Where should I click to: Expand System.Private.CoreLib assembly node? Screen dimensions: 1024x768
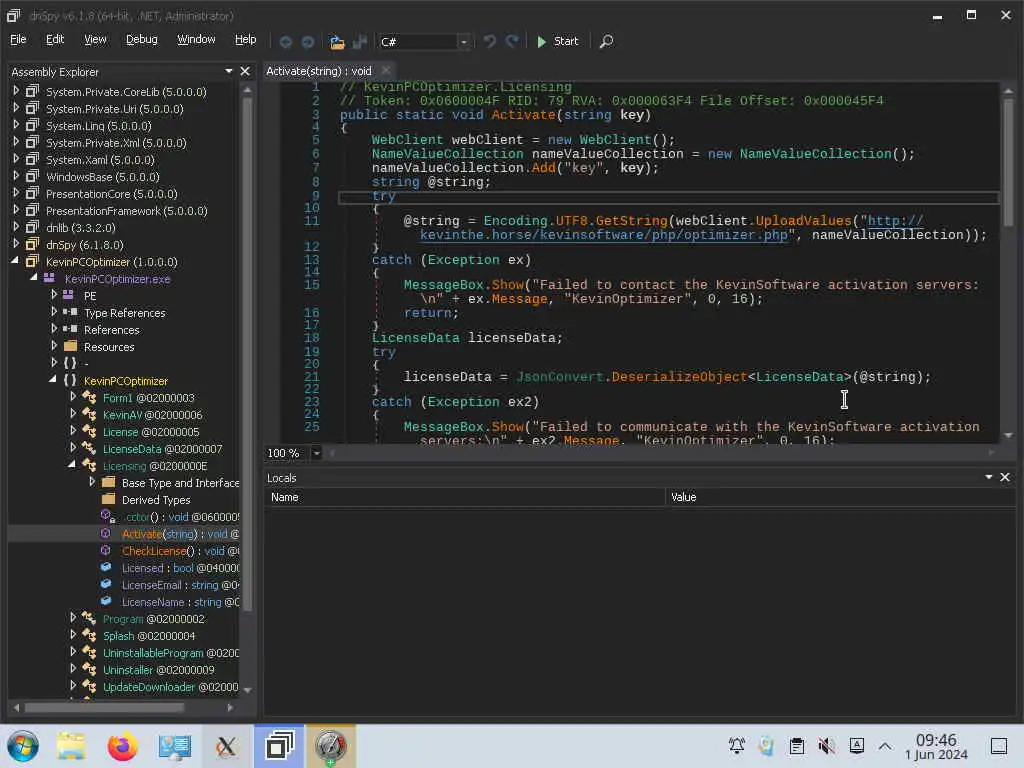(x=16, y=91)
